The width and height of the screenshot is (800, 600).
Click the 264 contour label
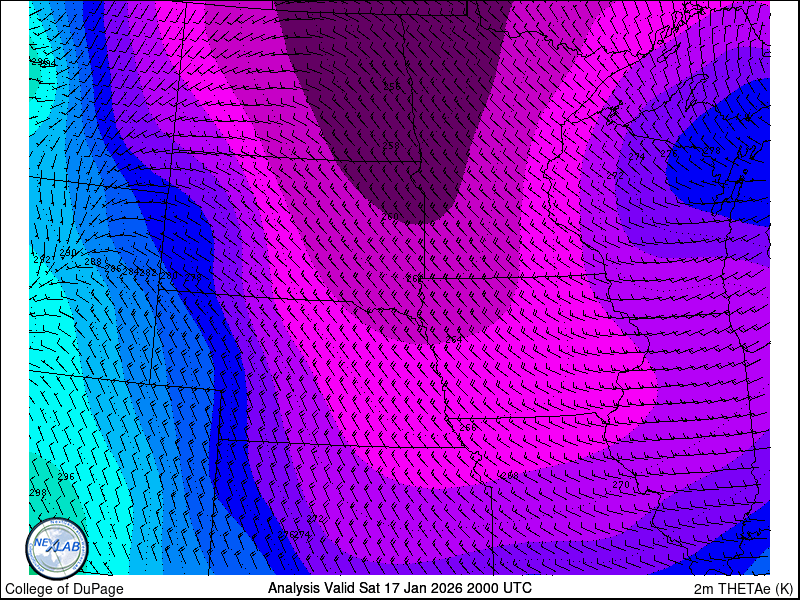[x=454, y=339]
